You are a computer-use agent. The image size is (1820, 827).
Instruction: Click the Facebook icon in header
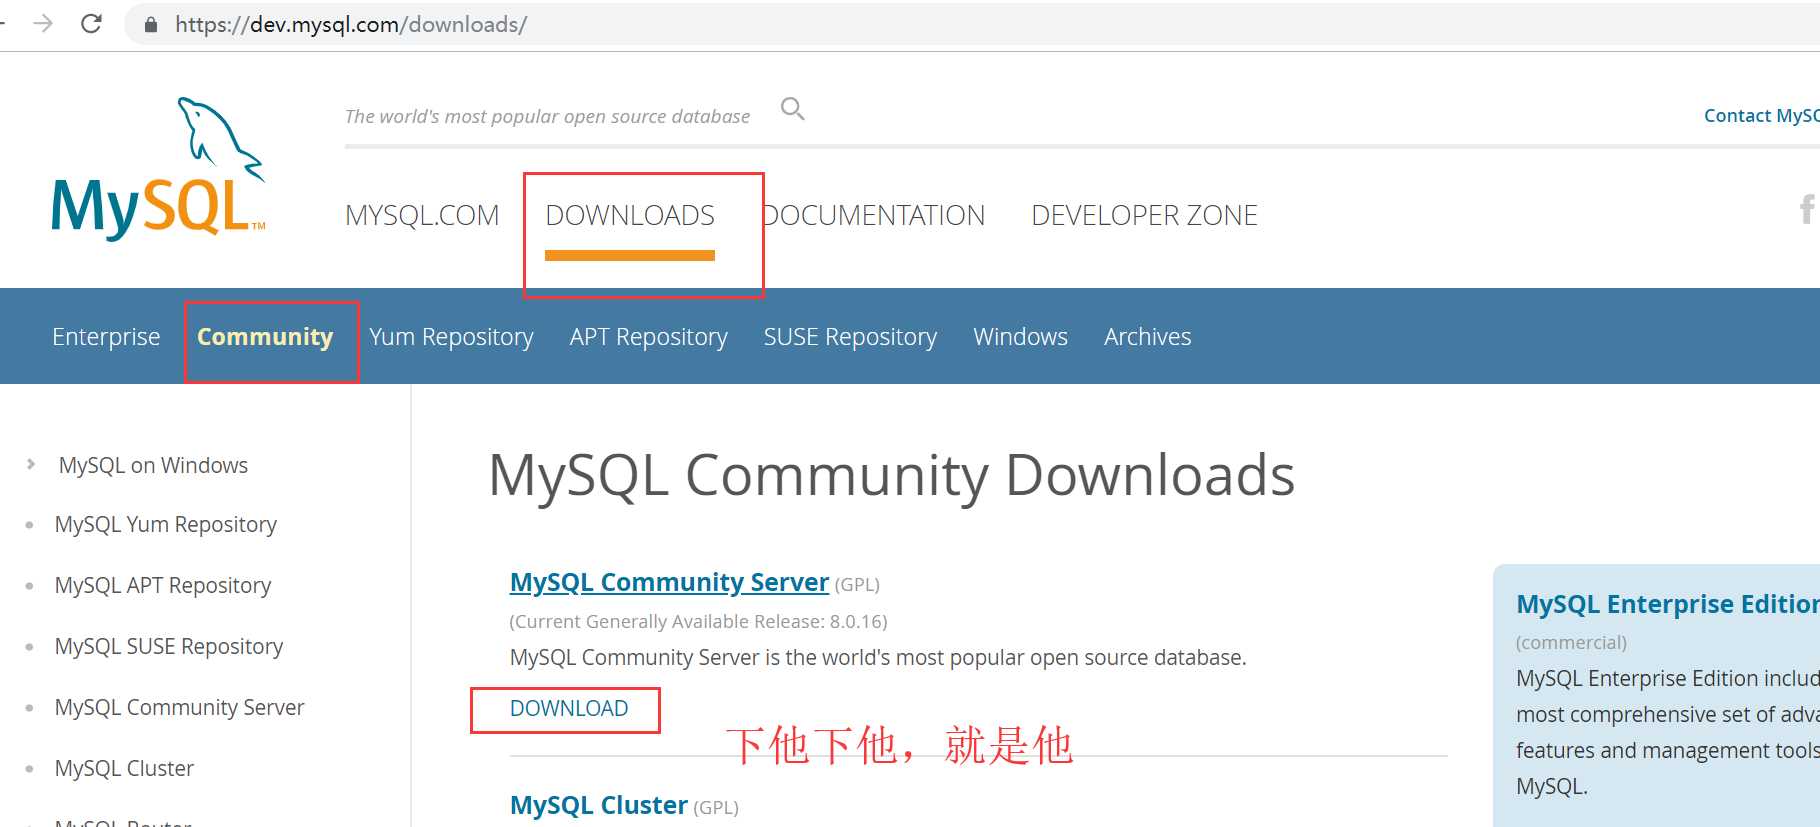pos(1806,209)
